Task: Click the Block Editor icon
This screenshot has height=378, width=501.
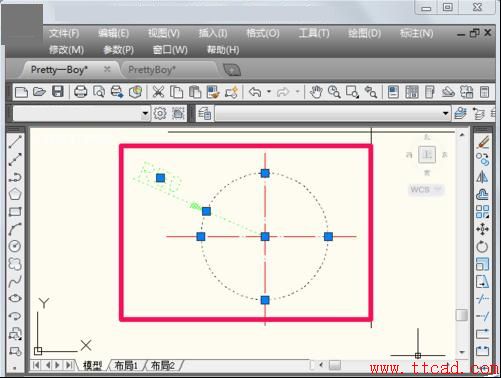Action: pyautogui.click(x=232, y=92)
